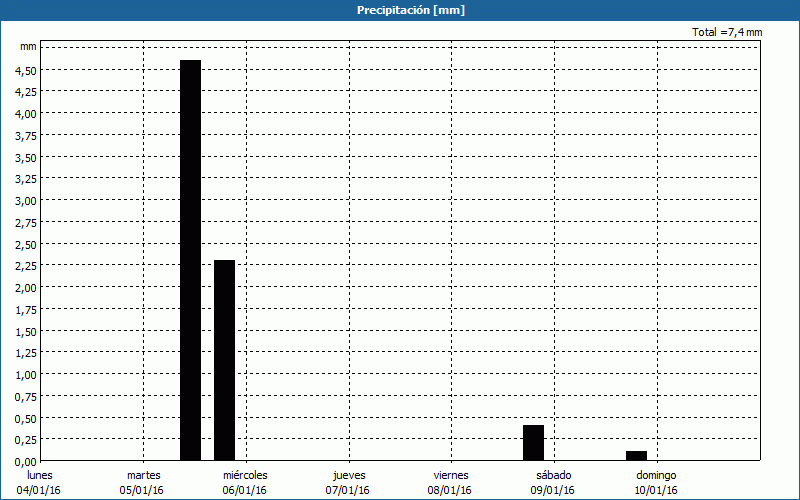
Task: Click the domingo 10/01/16 date label
Action: coord(656,482)
